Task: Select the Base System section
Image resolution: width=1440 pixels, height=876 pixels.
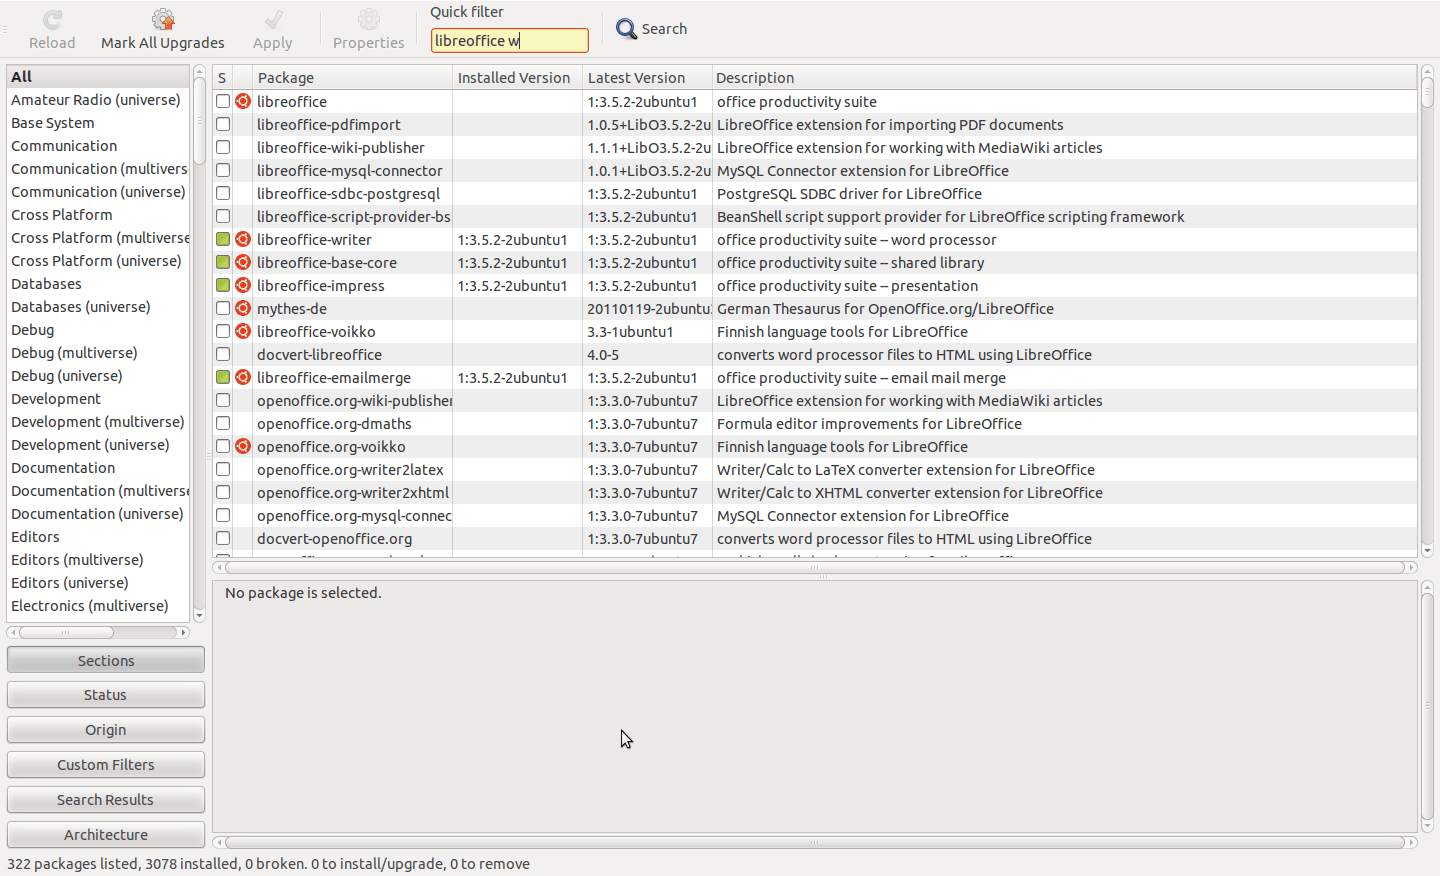Action: (x=98, y=123)
